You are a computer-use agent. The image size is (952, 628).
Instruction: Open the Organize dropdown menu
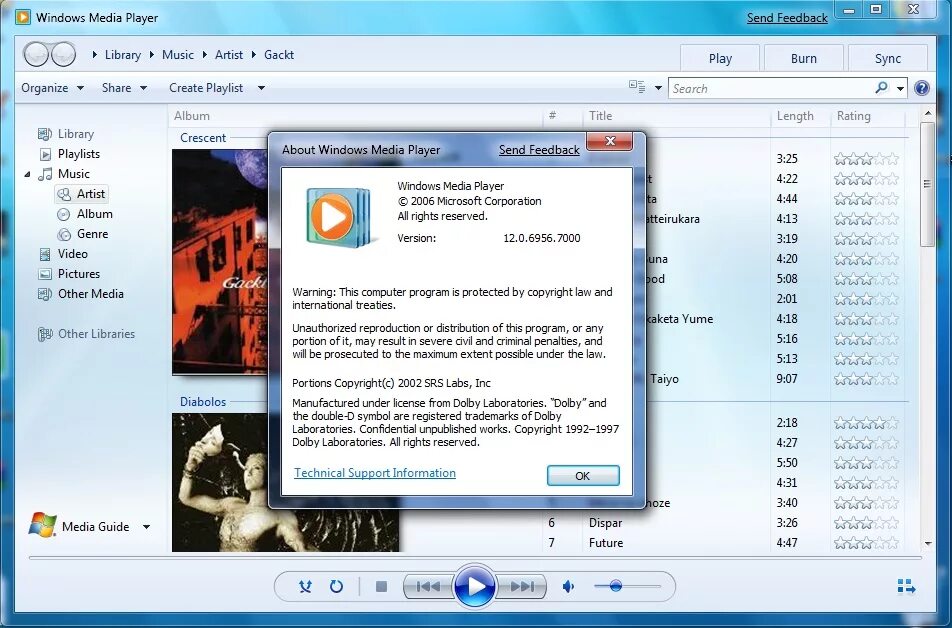(x=52, y=88)
